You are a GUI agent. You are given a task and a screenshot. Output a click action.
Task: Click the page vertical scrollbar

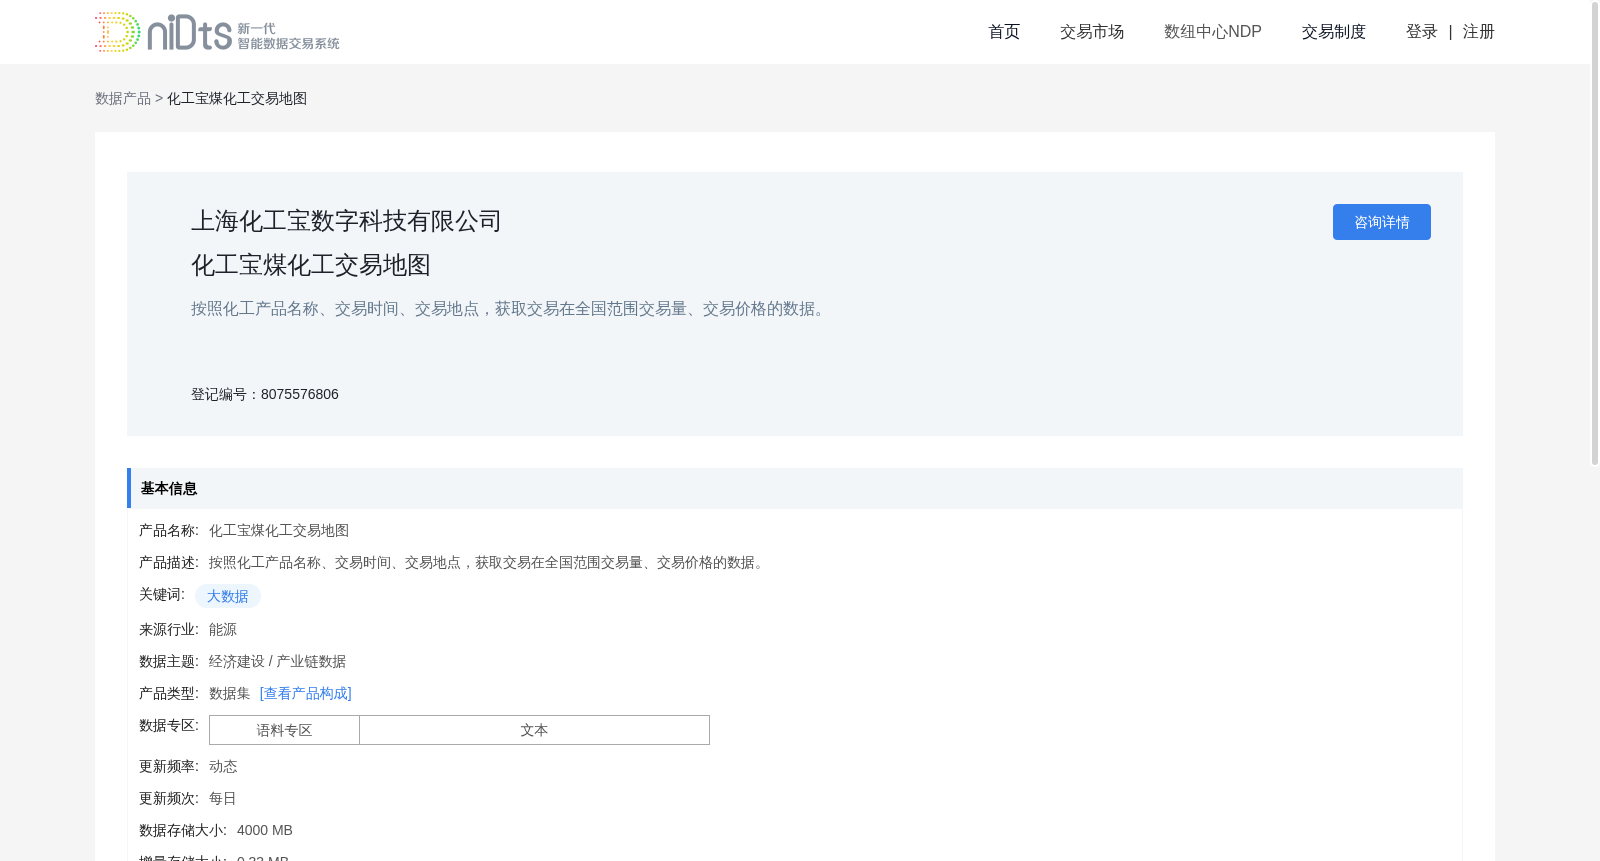pos(1595,232)
